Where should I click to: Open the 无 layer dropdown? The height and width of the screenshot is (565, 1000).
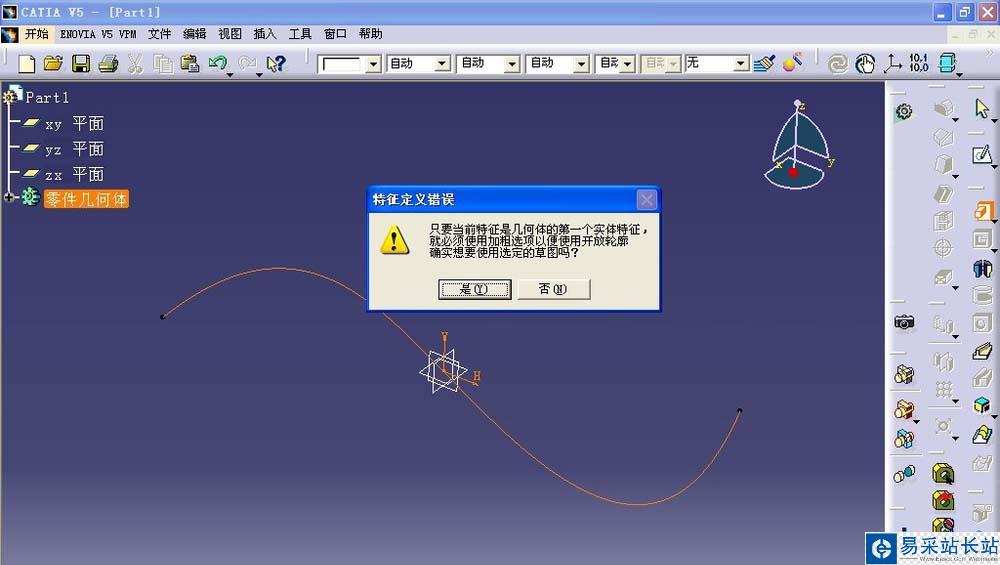740,64
